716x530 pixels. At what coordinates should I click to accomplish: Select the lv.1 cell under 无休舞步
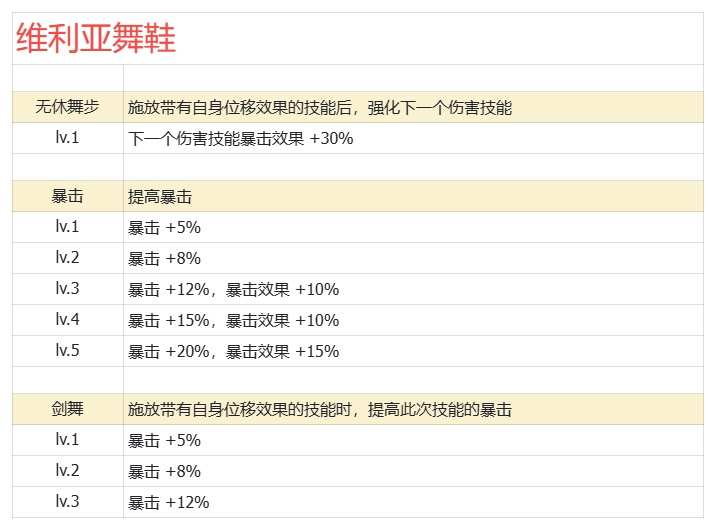[x=68, y=138]
